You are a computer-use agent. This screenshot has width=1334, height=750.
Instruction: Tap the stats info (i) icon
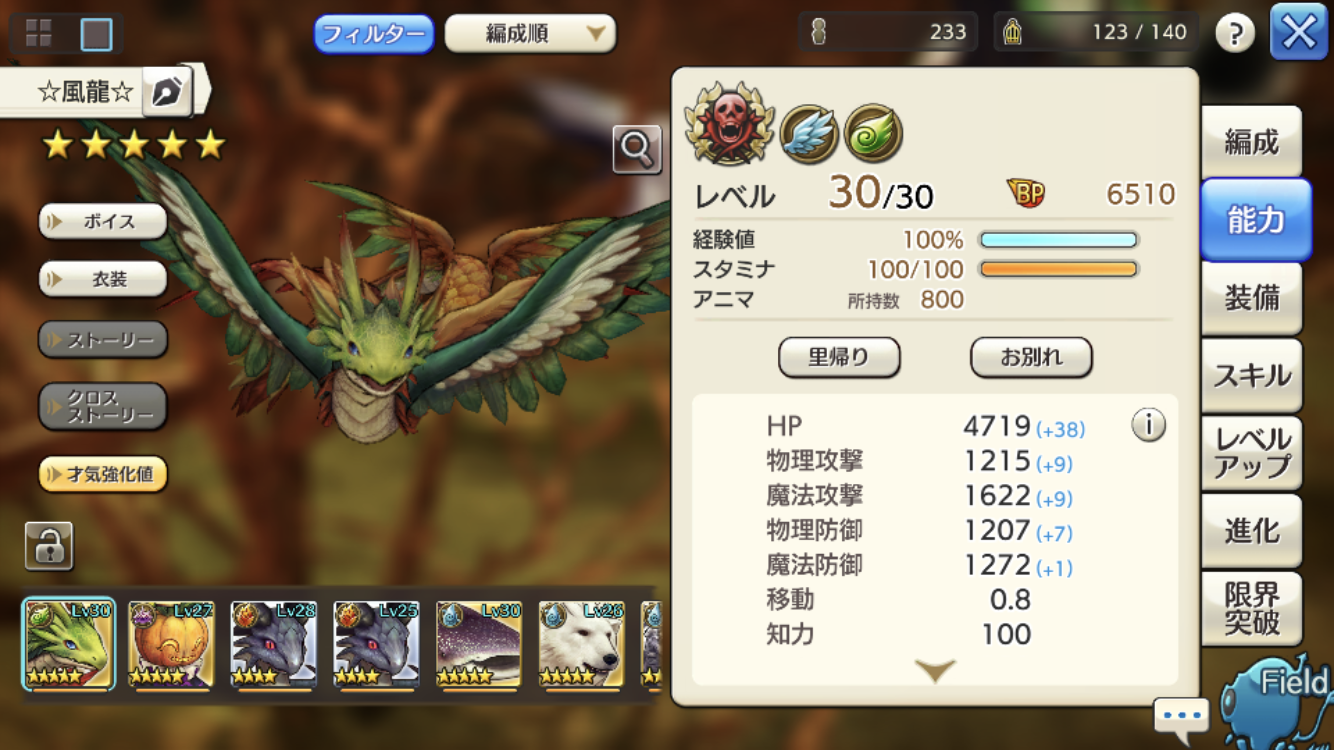1148,426
